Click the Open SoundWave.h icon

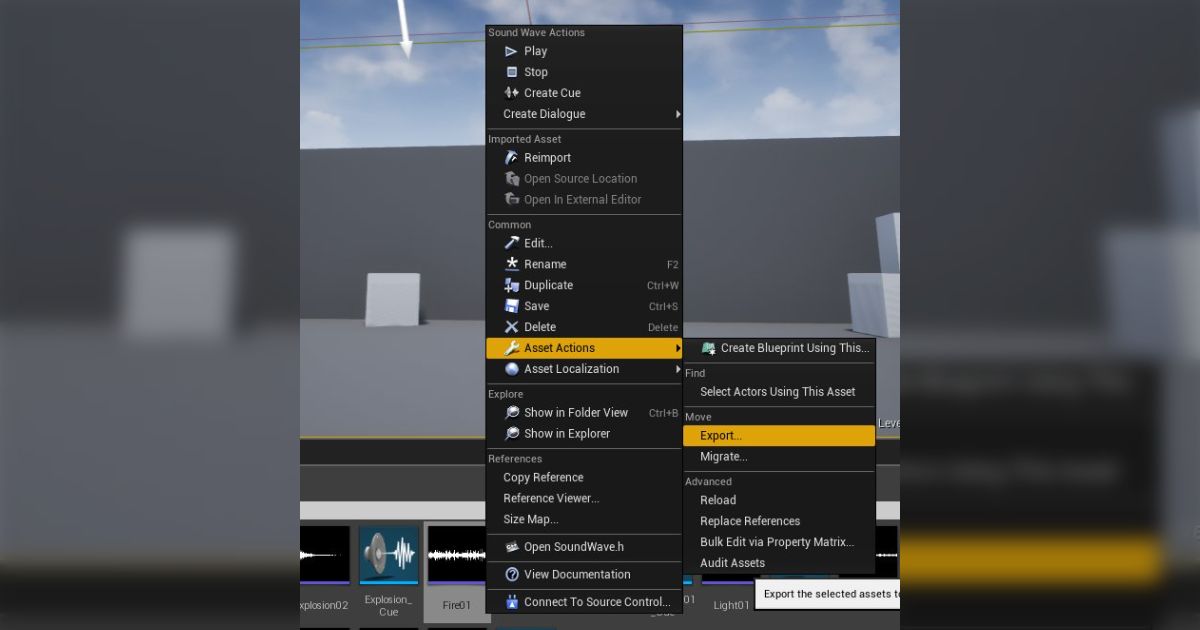pos(512,547)
